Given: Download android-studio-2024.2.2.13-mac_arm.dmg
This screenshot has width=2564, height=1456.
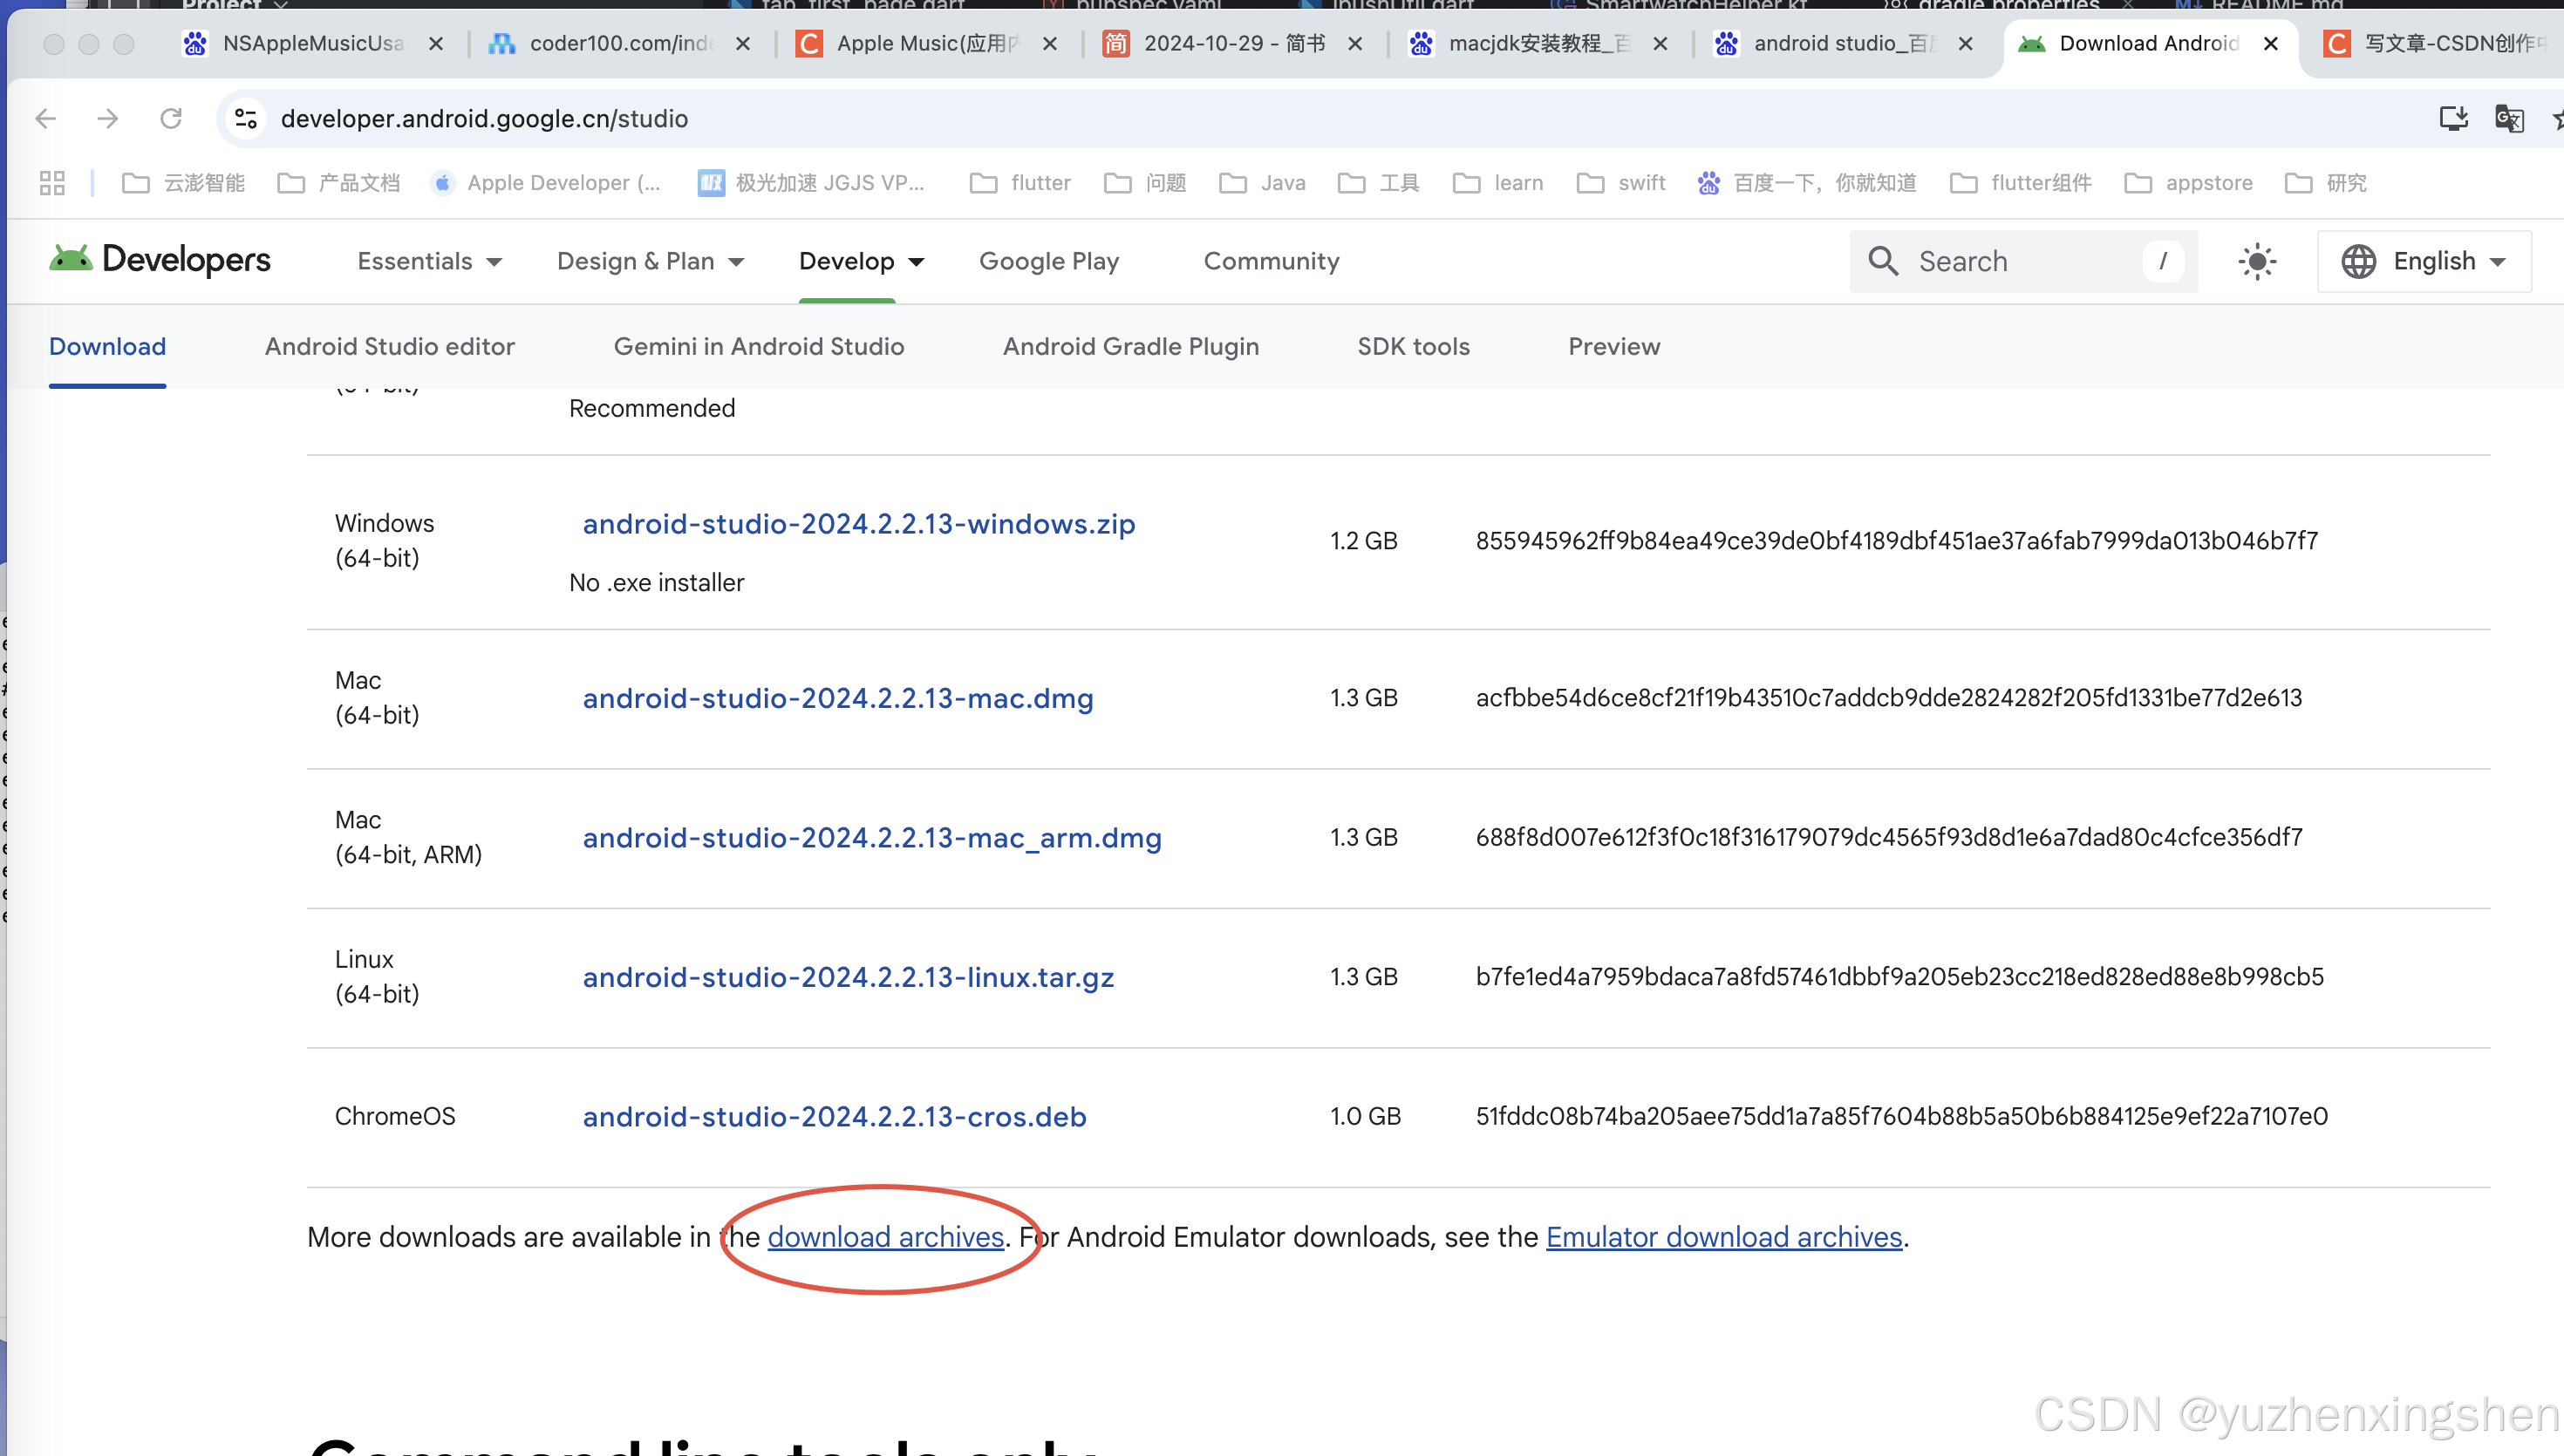Looking at the screenshot, I should click(x=872, y=838).
